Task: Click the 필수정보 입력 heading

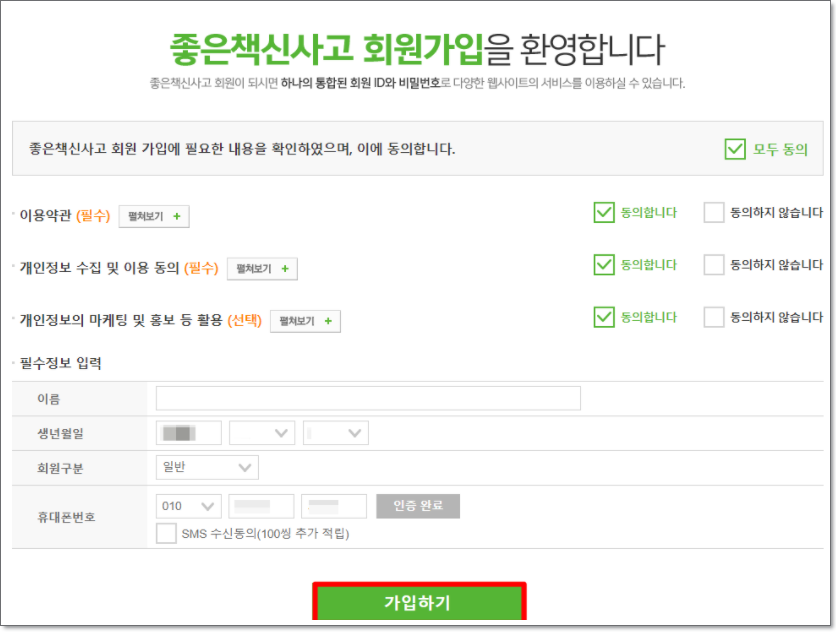Action: coord(60,363)
